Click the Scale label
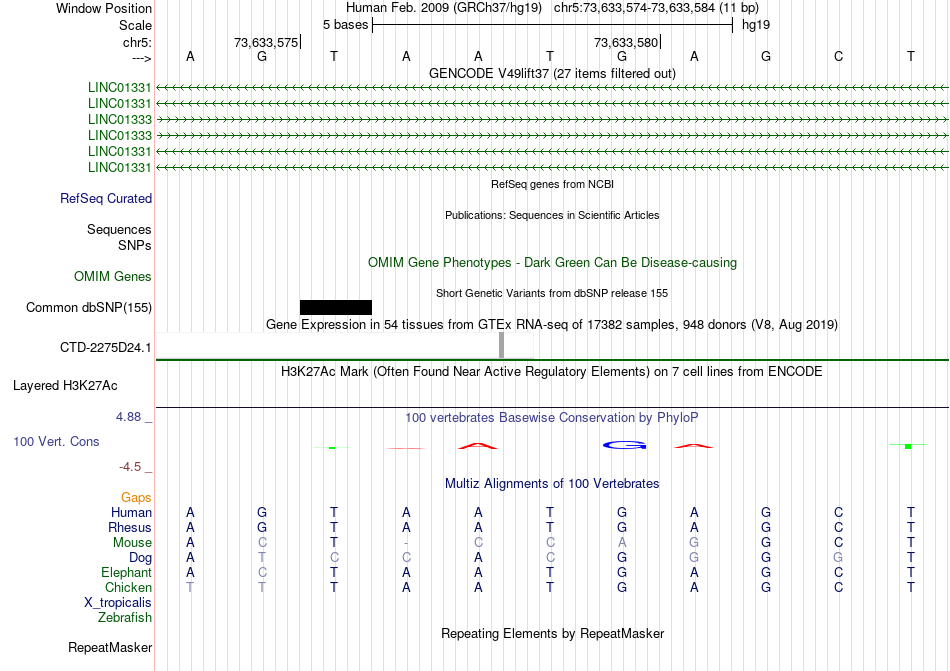The height and width of the screenshot is (671, 950). click(135, 25)
